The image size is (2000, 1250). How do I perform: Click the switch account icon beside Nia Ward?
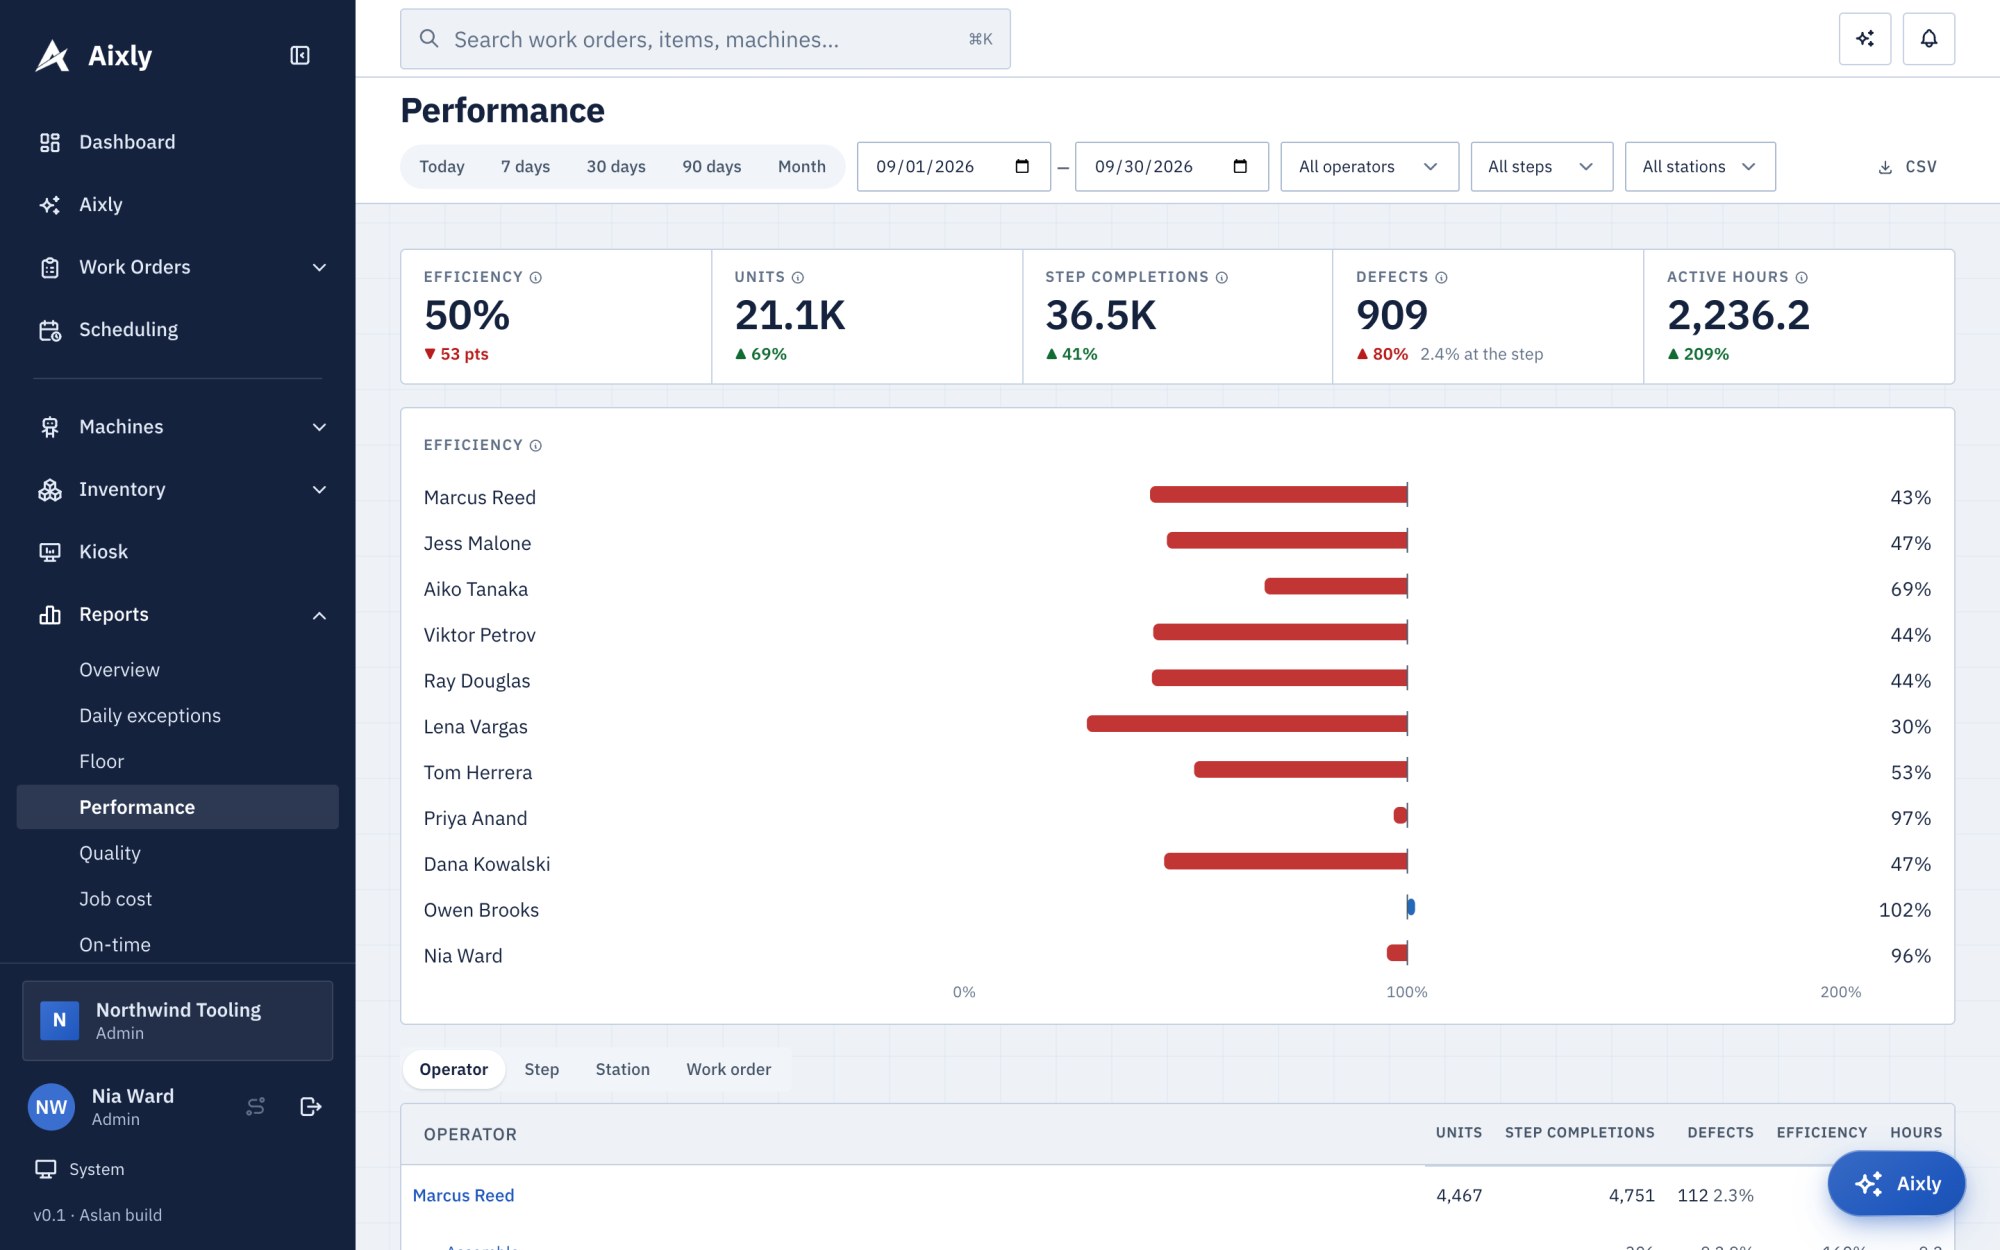click(256, 1106)
